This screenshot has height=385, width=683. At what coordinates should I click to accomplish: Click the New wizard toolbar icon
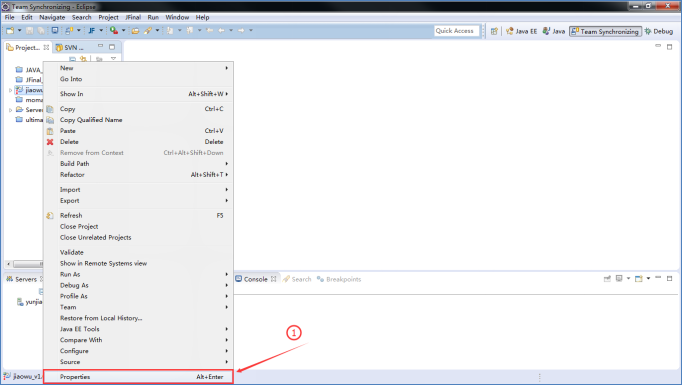(x=10, y=30)
